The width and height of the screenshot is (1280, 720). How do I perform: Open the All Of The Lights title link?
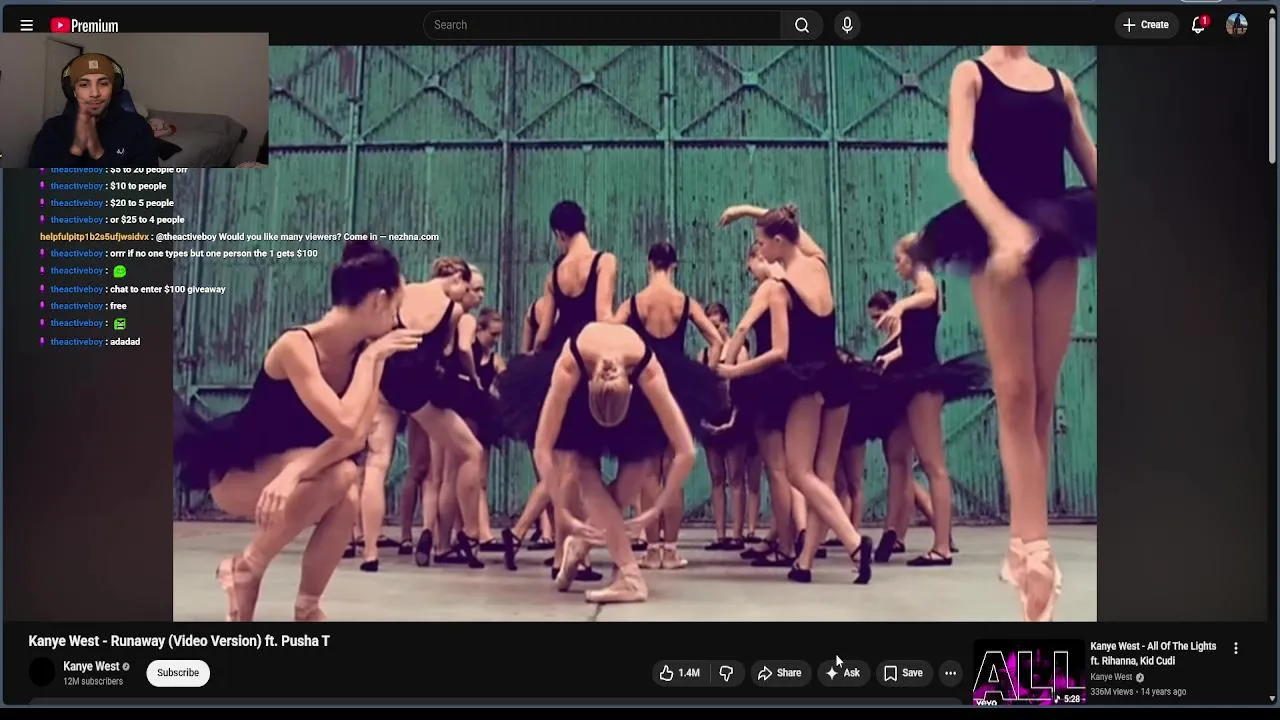point(1153,653)
